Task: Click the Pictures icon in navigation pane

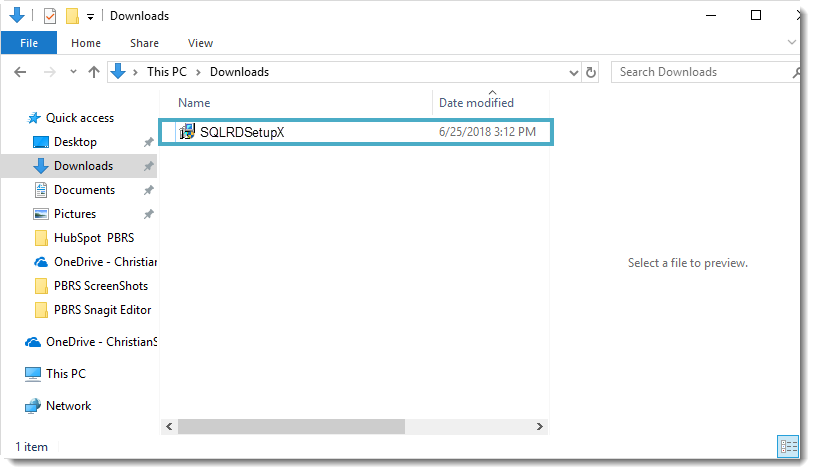Action: (x=41, y=214)
